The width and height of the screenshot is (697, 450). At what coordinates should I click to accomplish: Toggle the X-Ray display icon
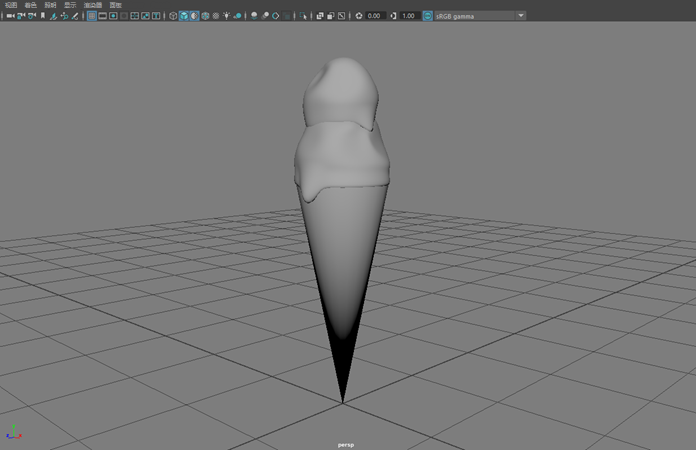(320, 16)
